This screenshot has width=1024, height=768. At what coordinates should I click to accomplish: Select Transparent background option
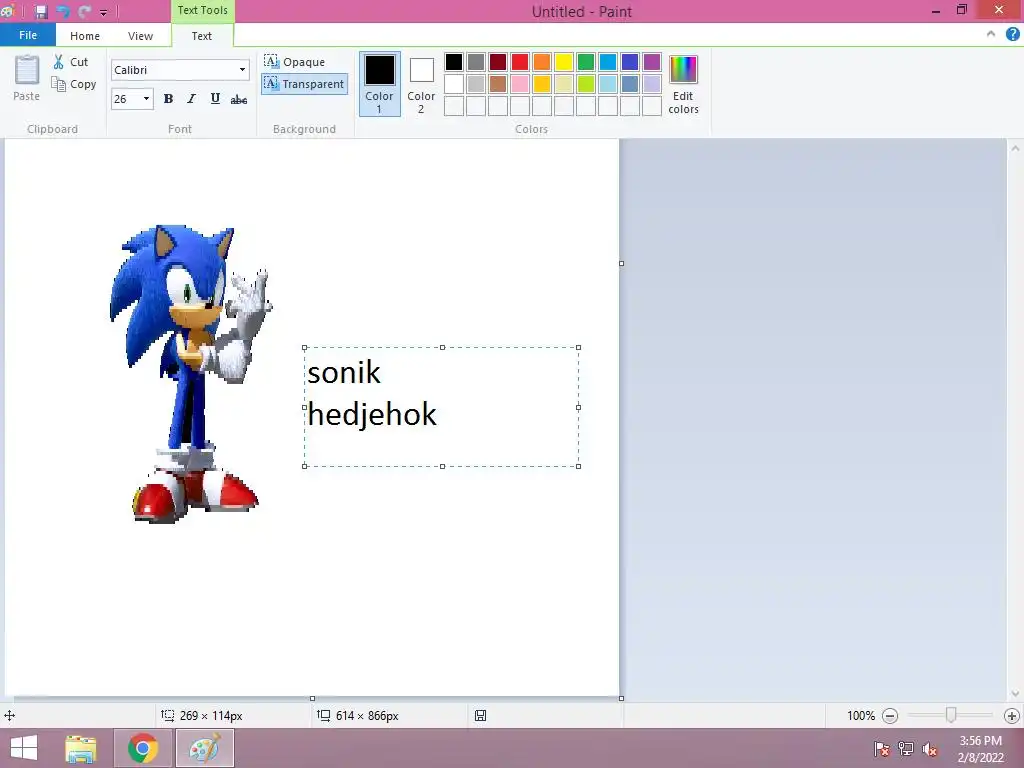coord(304,84)
